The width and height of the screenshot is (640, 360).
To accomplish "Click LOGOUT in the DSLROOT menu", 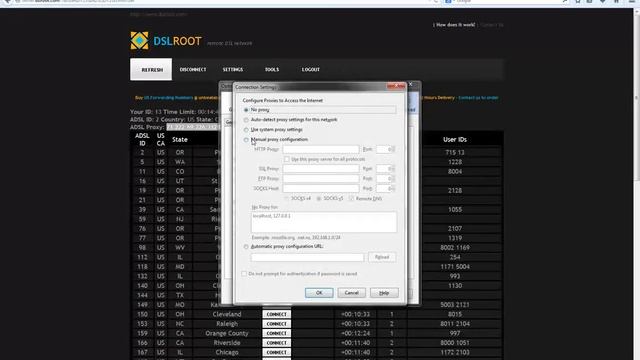I will click(x=311, y=70).
